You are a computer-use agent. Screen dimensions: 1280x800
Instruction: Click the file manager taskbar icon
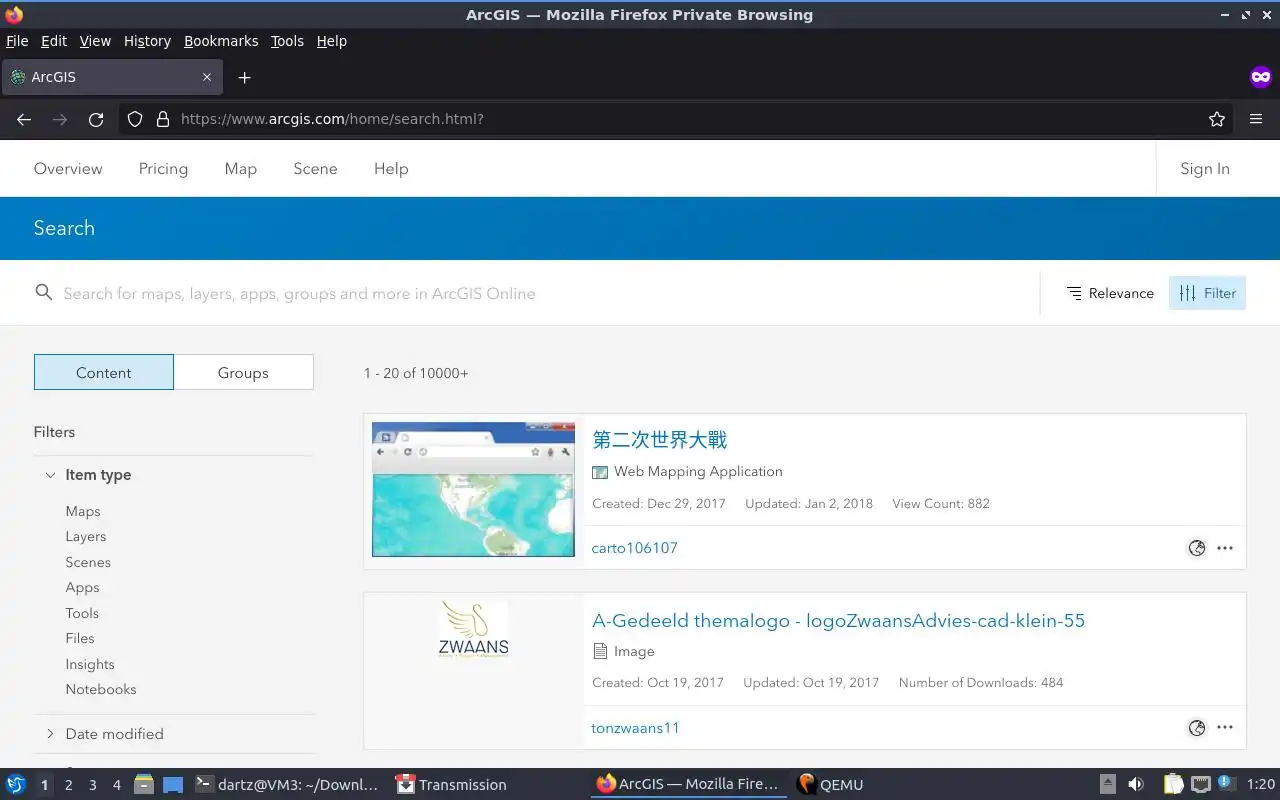tap(144, 785)
